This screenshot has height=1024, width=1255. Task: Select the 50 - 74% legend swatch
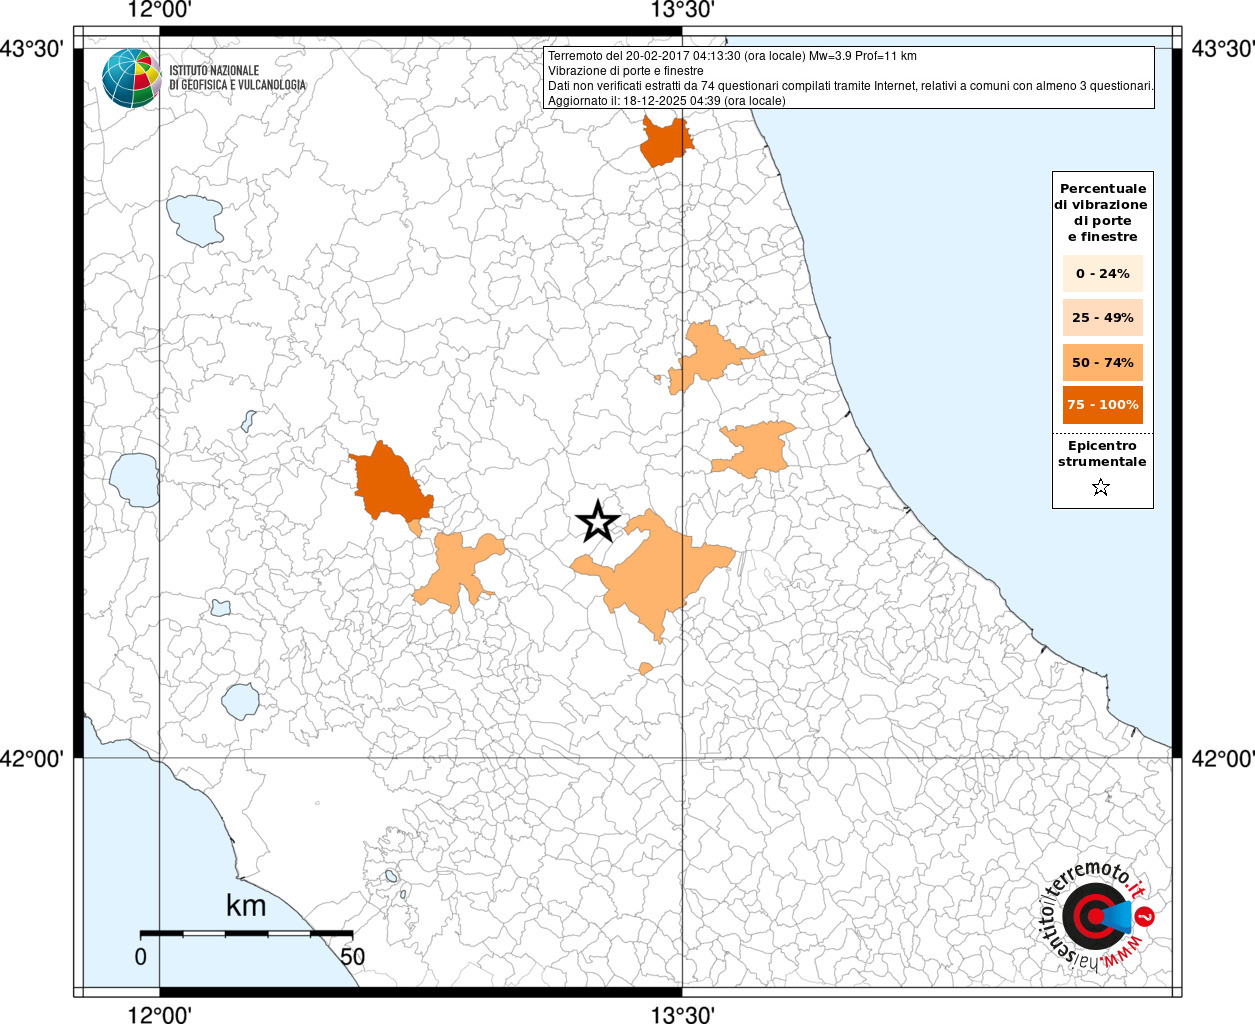pyautogui.click(x=1103, y=362)
